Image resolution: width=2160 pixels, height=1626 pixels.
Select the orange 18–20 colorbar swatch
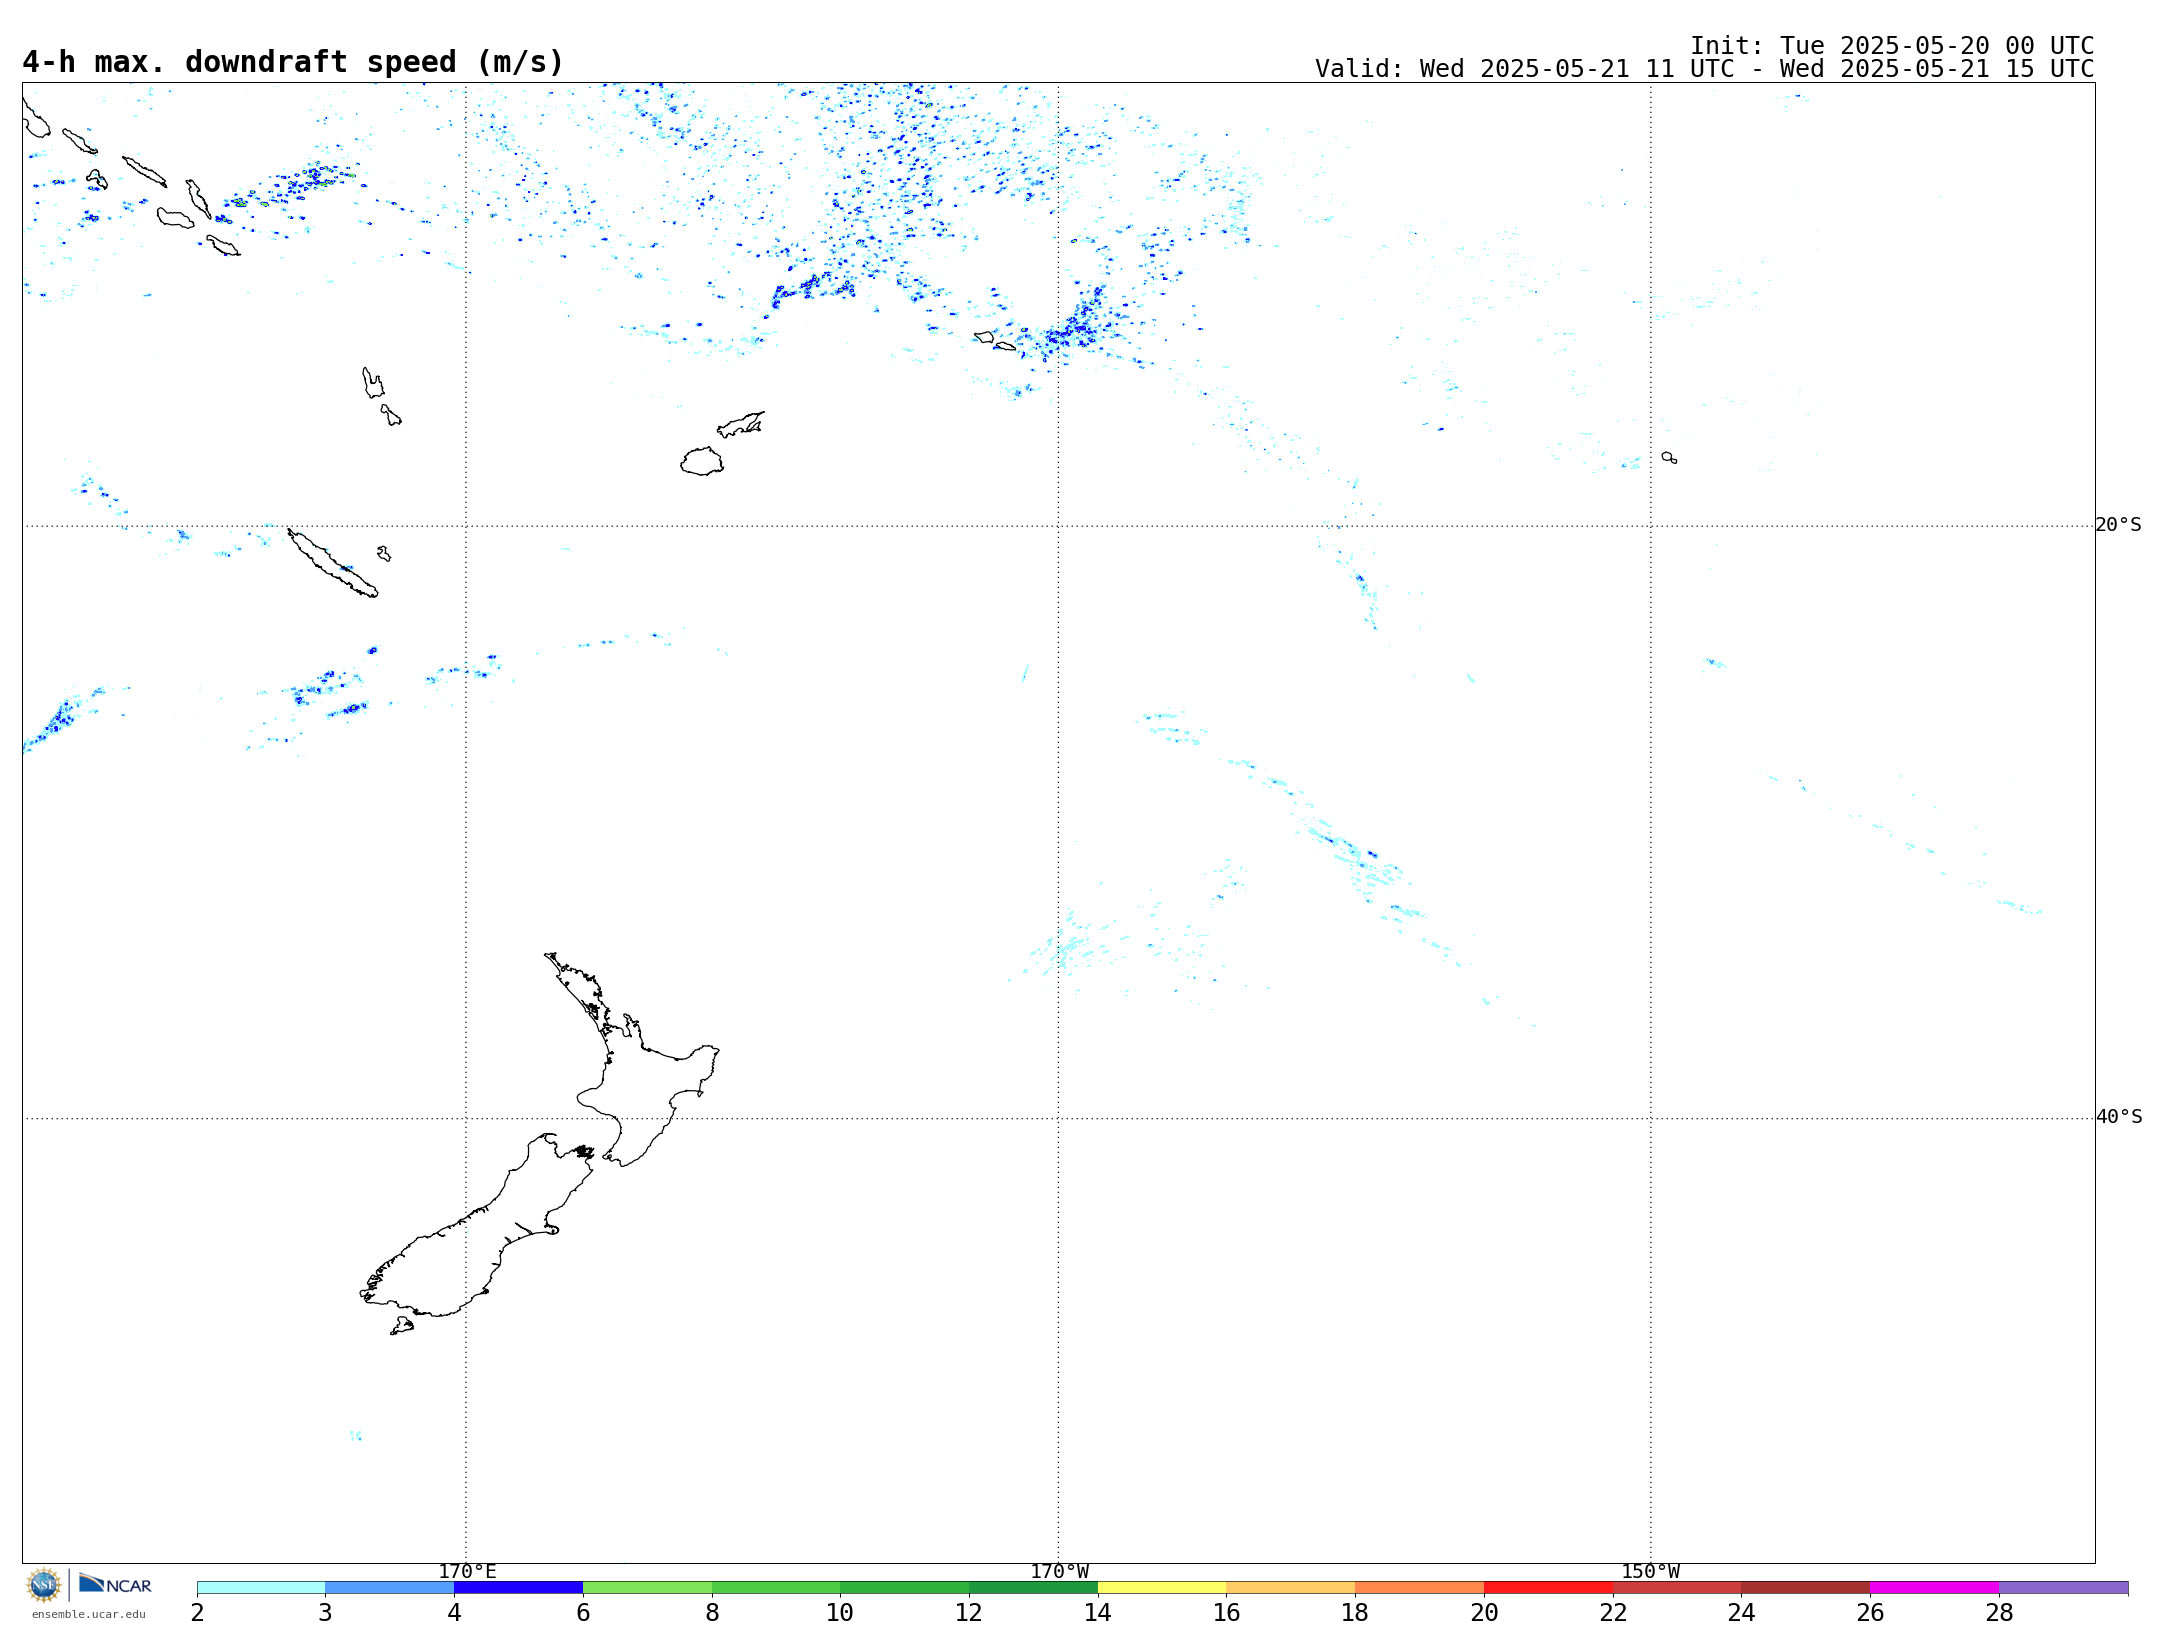[1419, 1587]
